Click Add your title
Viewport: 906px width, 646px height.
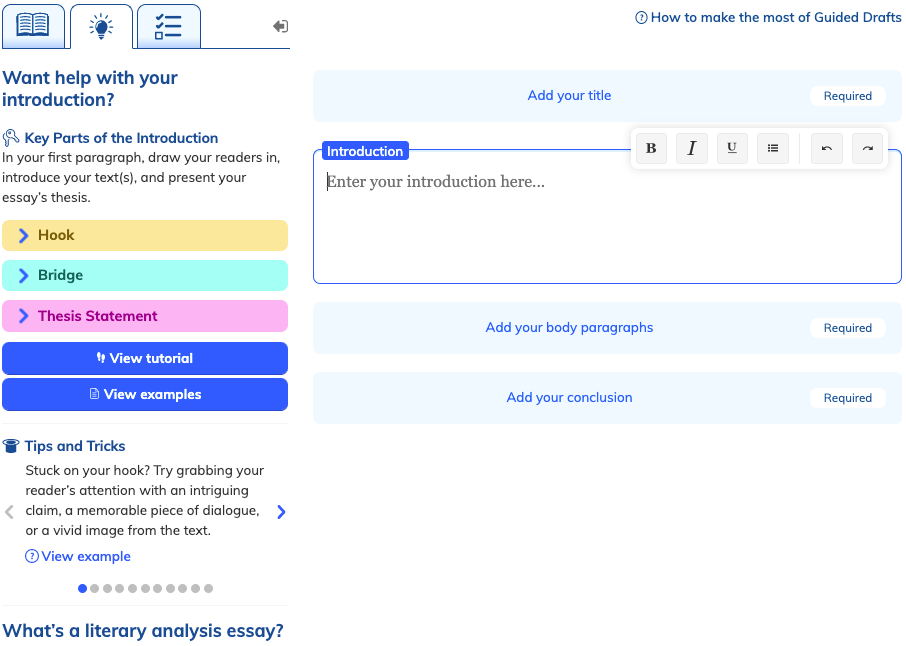(x=569, y=95)
